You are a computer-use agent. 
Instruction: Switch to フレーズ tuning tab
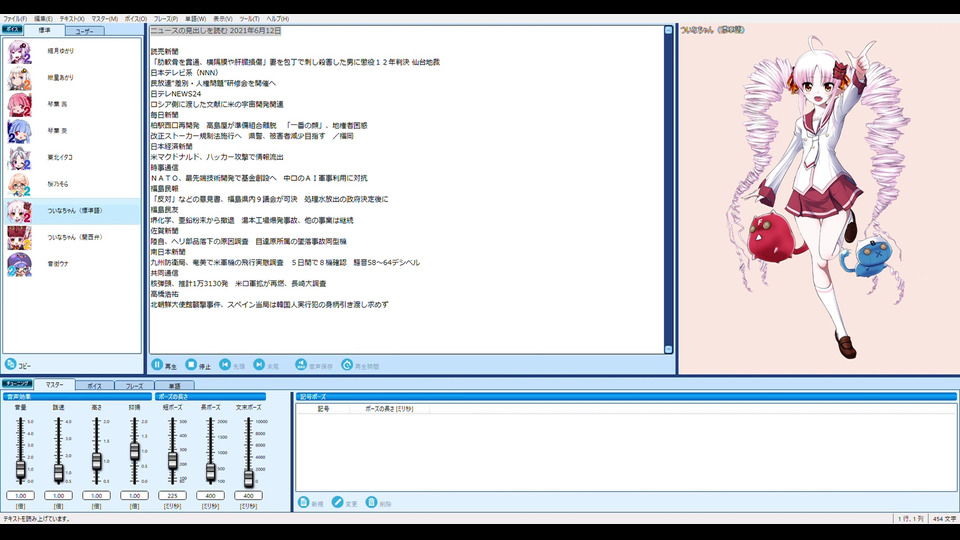(x=134, y=386)
